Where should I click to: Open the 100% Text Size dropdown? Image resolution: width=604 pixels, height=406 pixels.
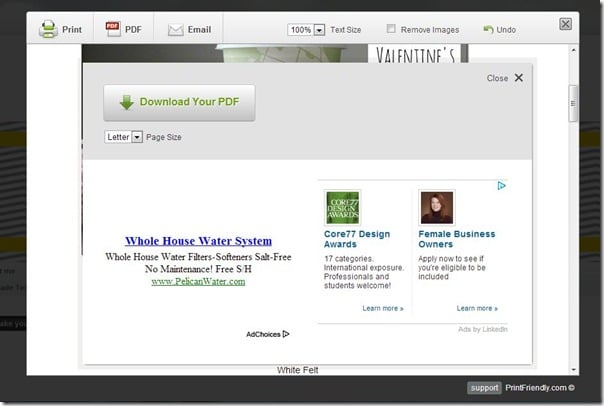[306, 30]
